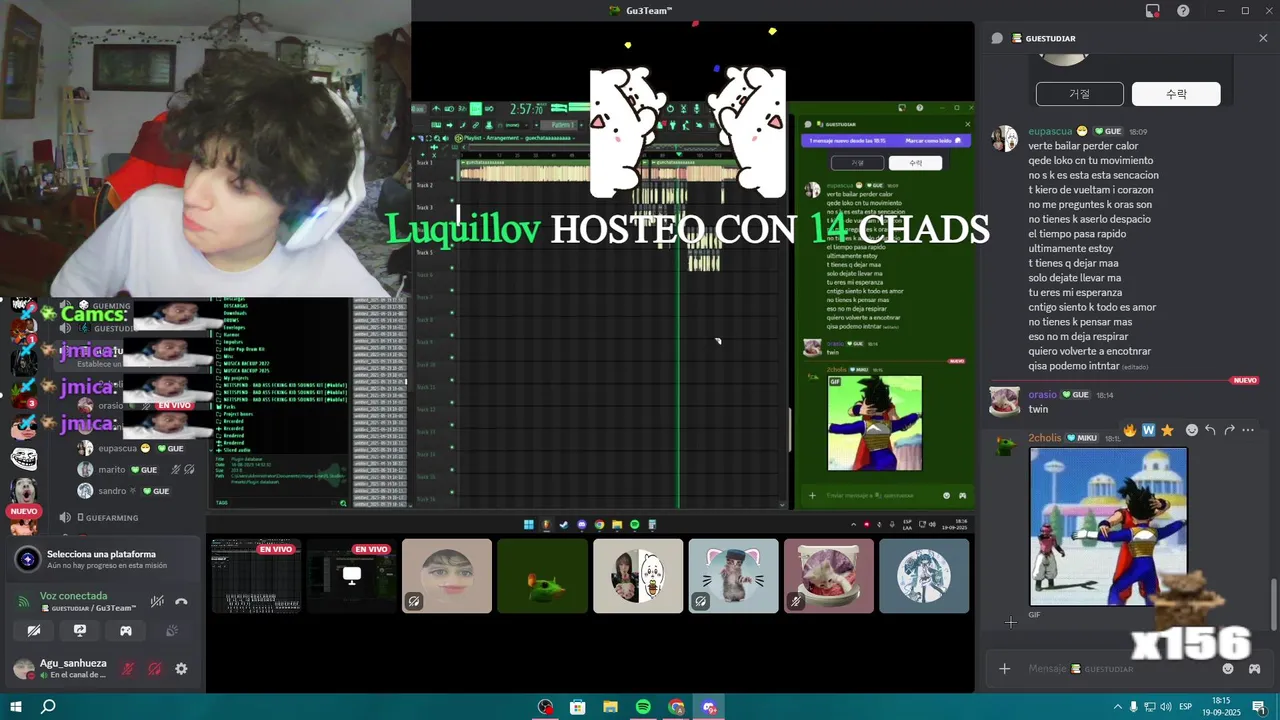Open Discord user settings gear

click(x=181, y=669)
